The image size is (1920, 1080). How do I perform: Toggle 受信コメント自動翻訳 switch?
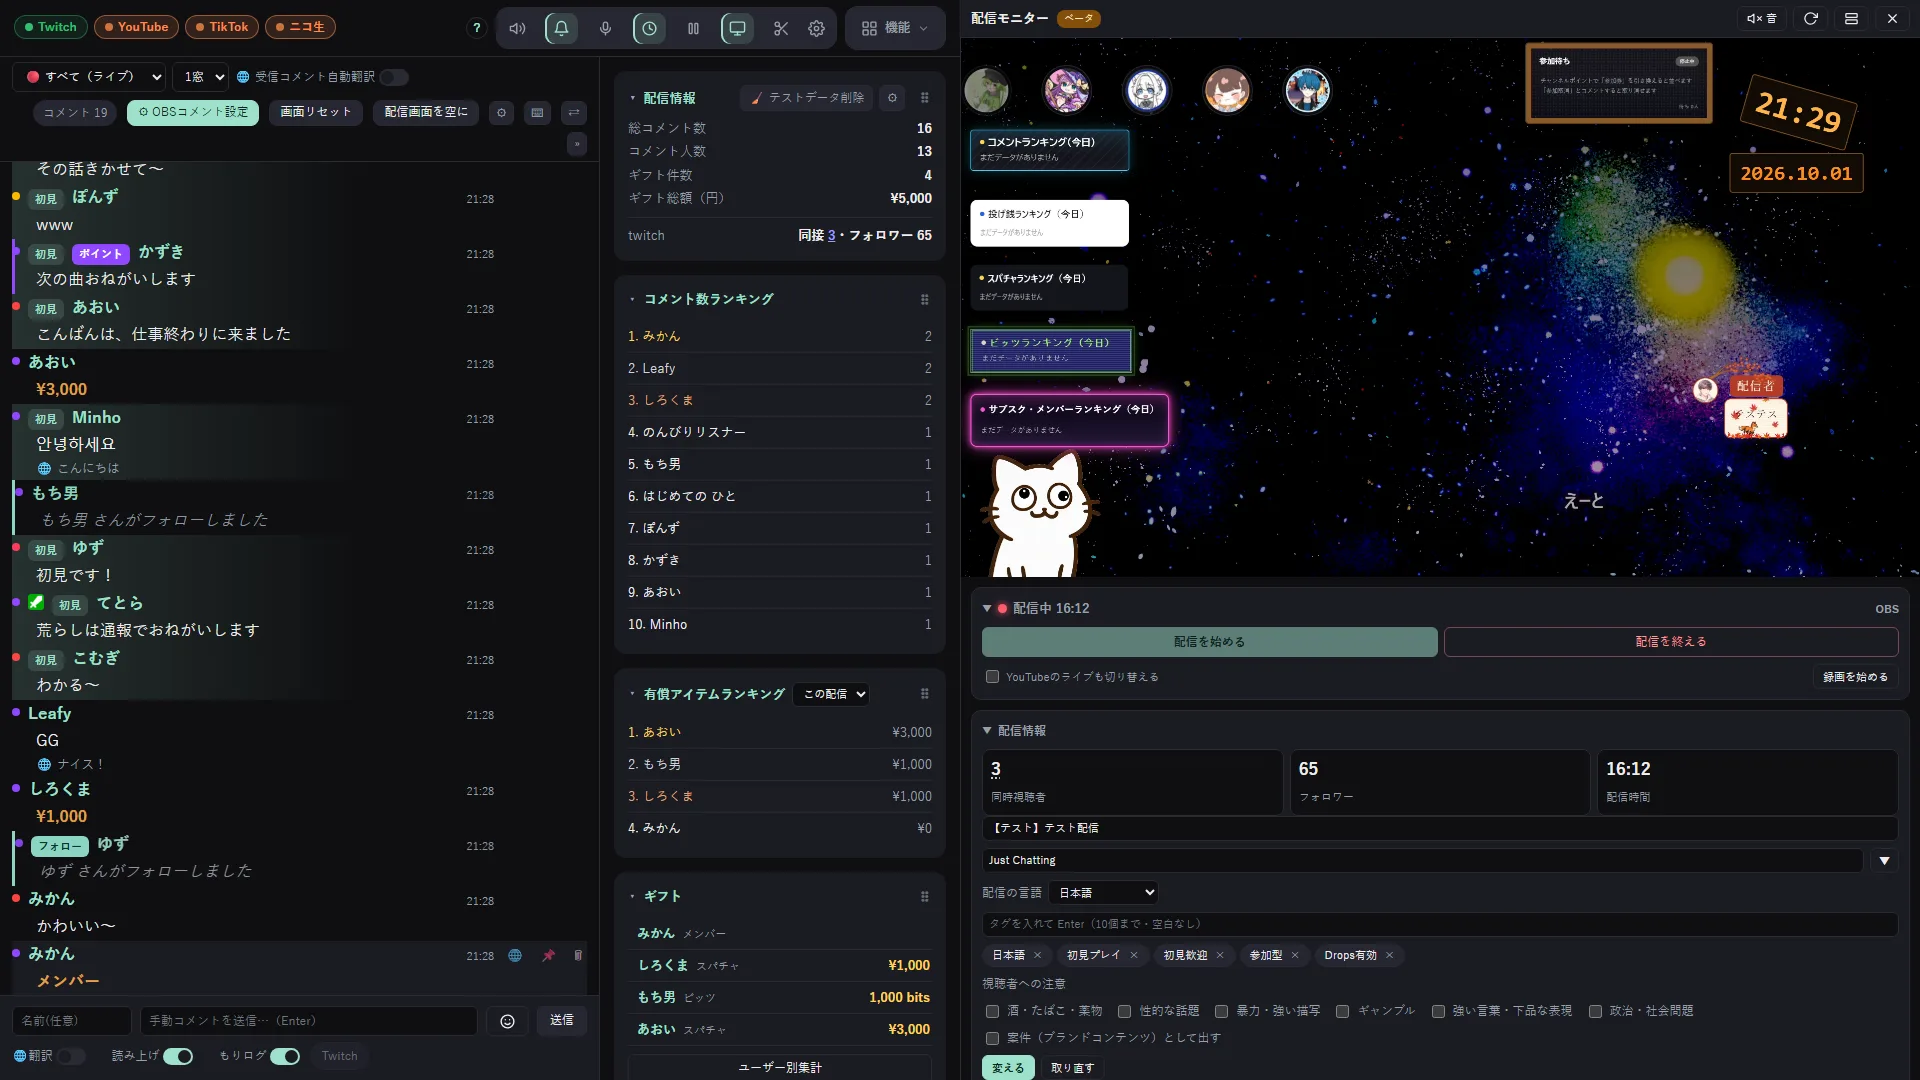394,77
